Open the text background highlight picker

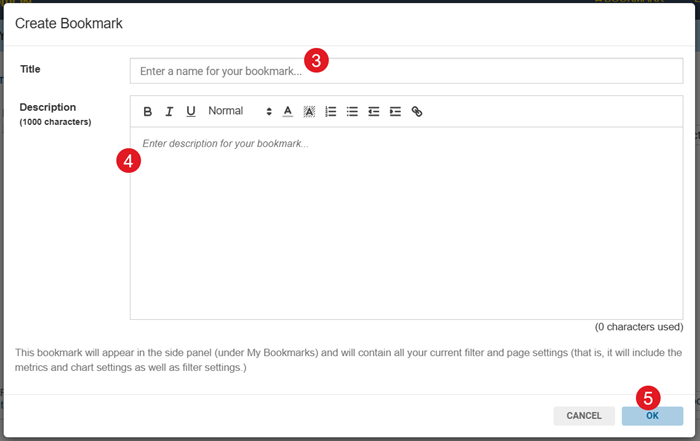[309, 111]
